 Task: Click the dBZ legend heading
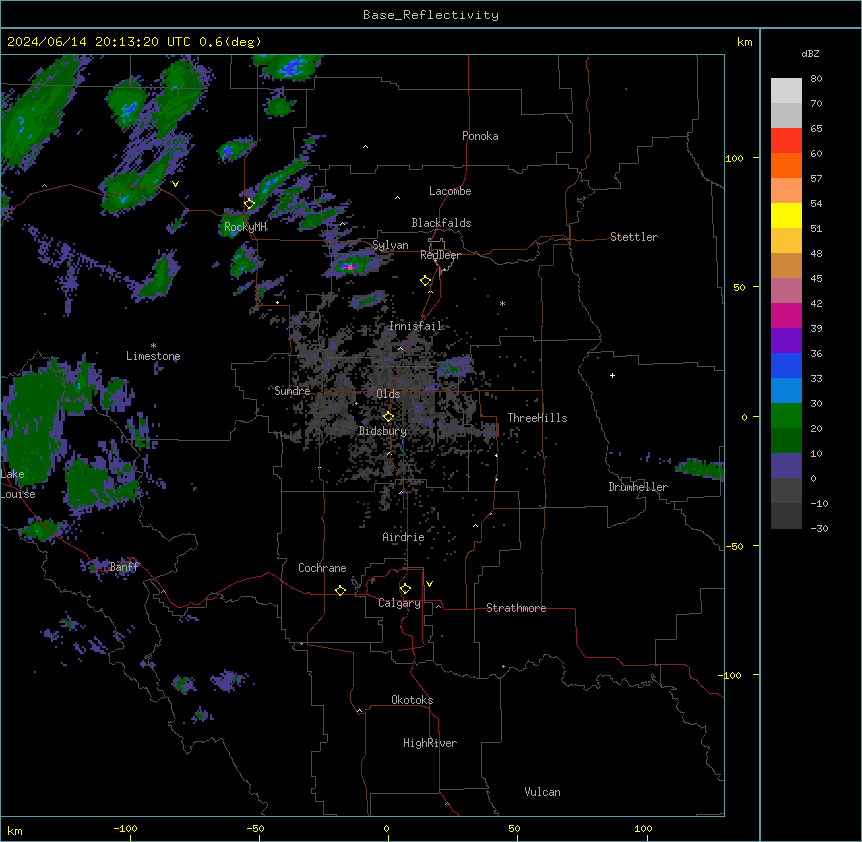(810, 53)
